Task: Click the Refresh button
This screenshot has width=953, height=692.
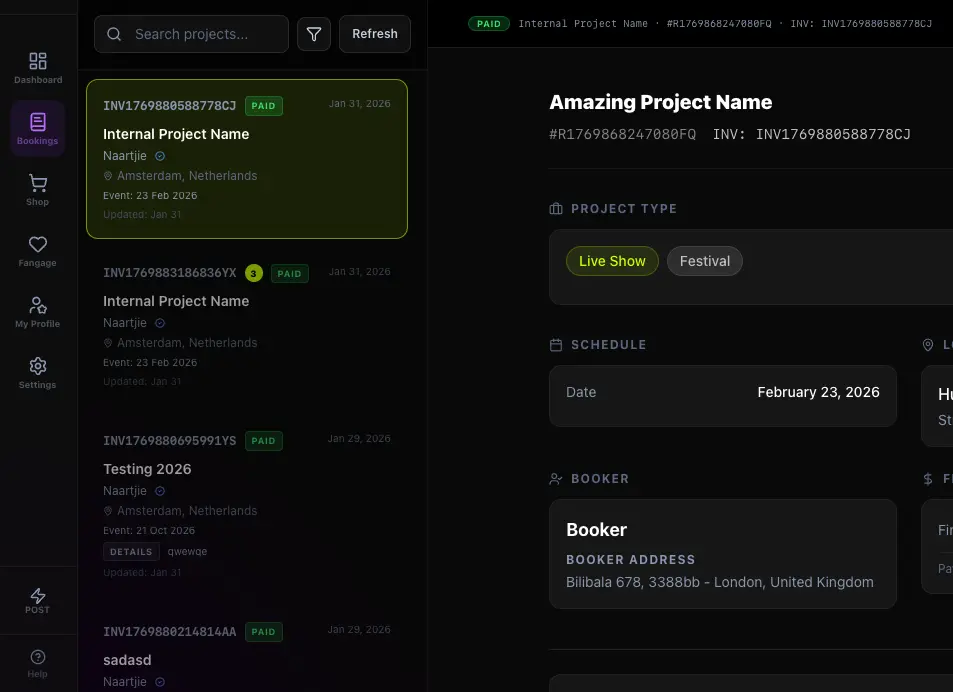Action: click(x=375, y=34)
